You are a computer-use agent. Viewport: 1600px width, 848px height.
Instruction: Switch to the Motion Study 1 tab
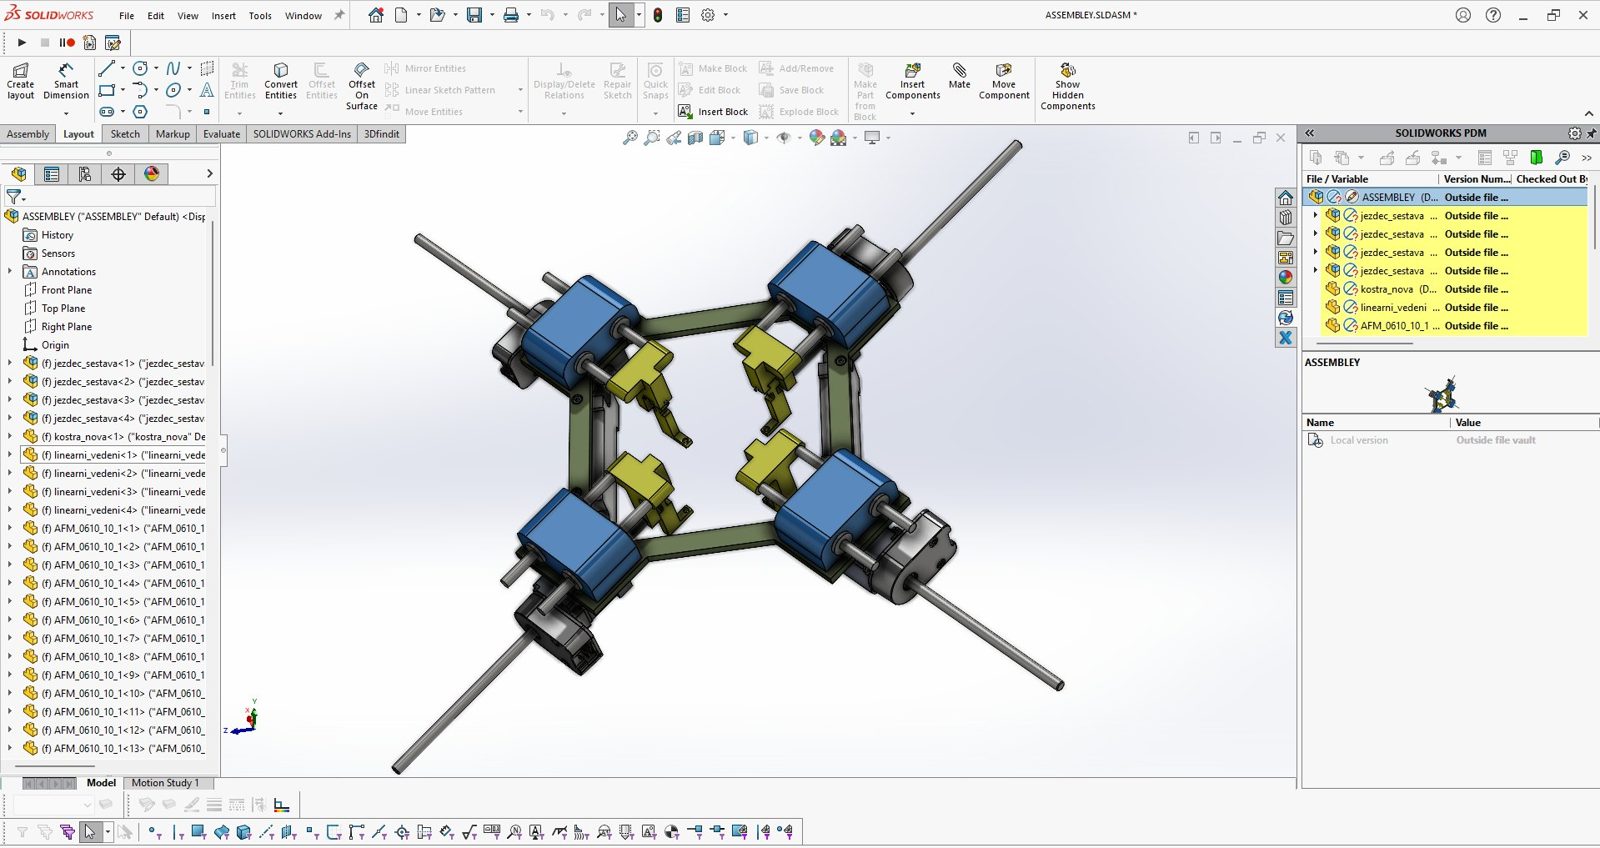click(165, 783)
